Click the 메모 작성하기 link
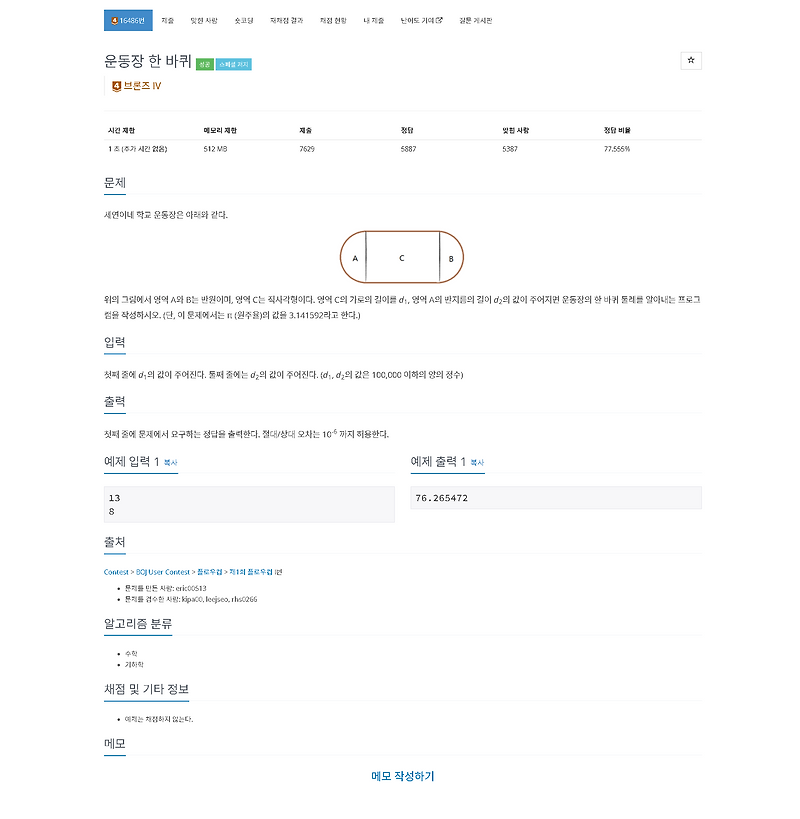Viewport: 800px width, 819px height. tap(403, 776)
